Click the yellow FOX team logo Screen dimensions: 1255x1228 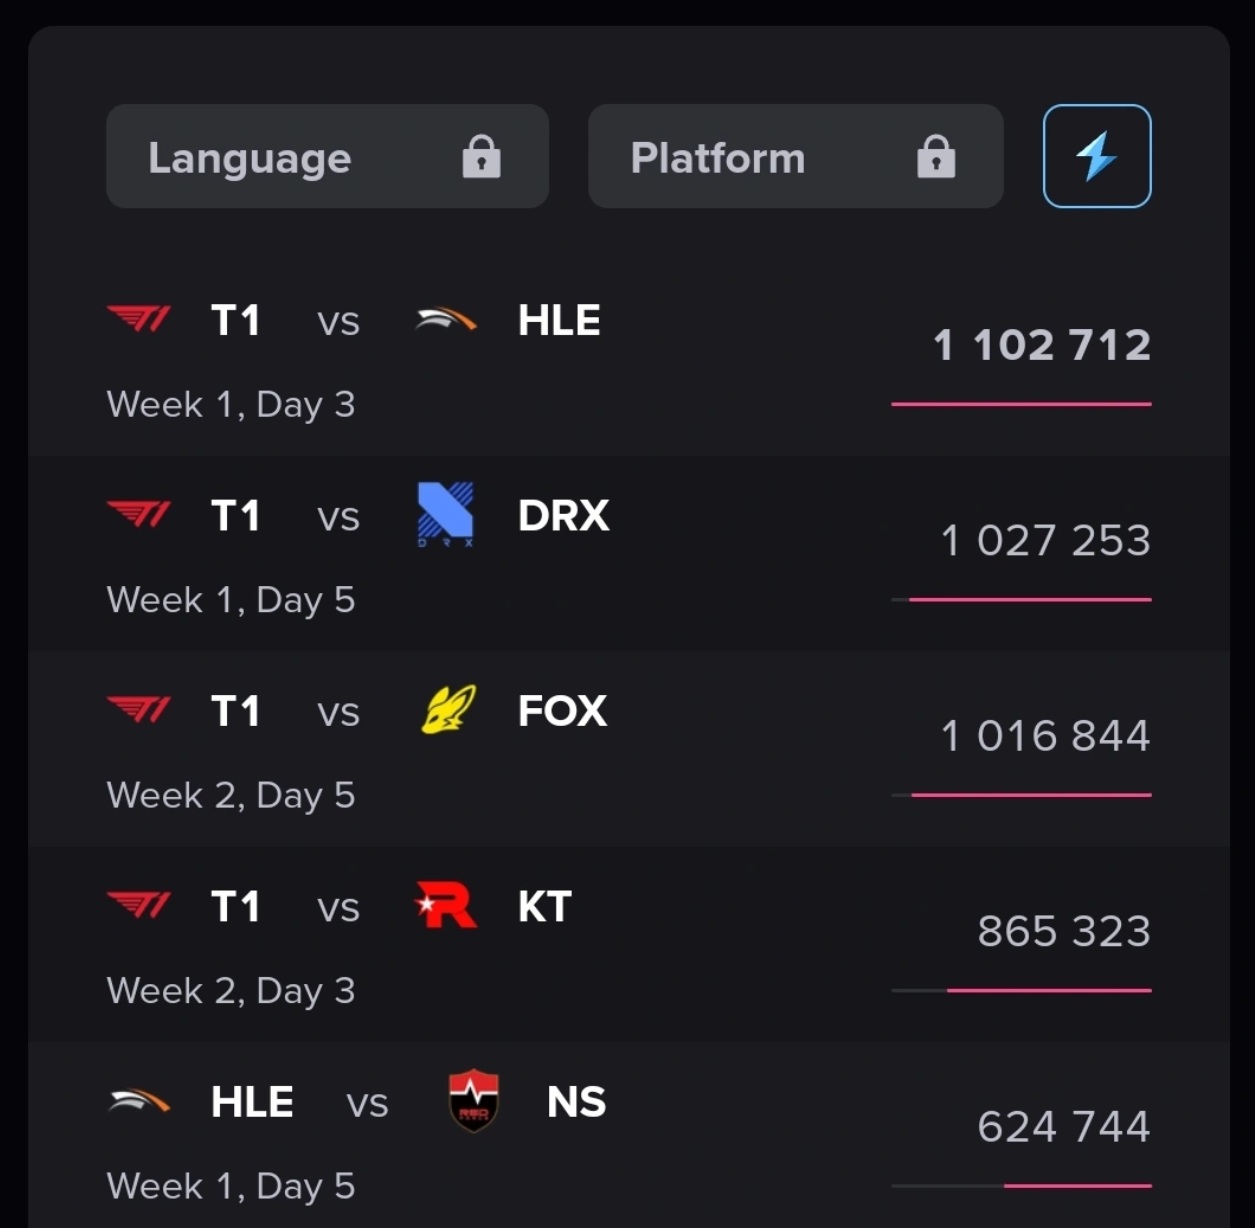[447, 710]
